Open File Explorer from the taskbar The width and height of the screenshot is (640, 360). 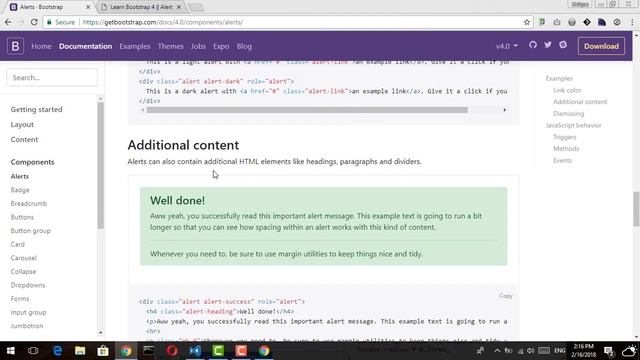[80, 351]
